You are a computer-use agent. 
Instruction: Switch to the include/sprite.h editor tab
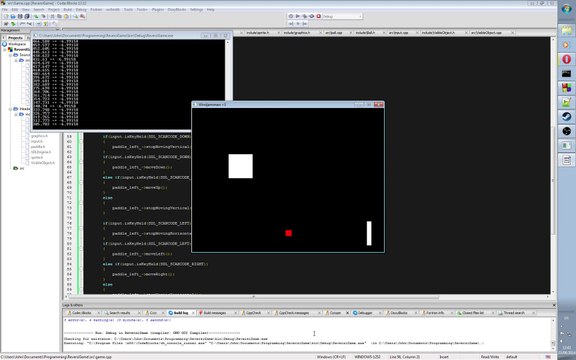pos(258,33)
